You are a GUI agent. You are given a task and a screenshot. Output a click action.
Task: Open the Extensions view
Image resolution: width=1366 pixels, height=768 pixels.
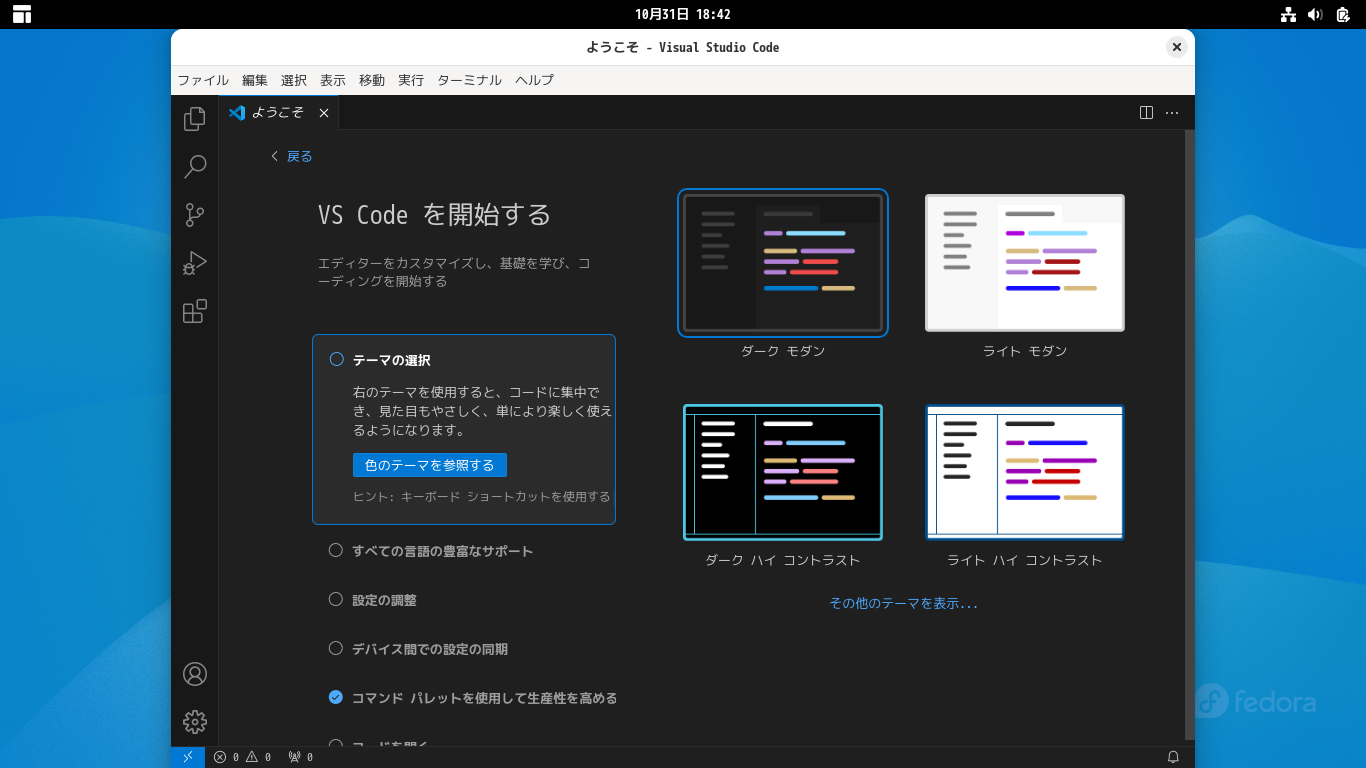tap(195, 311)
